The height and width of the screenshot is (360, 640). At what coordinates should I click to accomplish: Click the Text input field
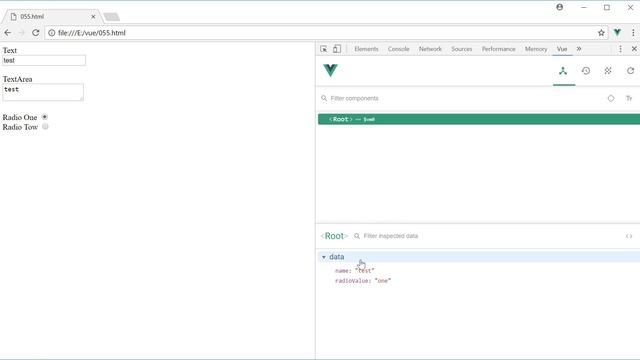click(x=44, y=60)
